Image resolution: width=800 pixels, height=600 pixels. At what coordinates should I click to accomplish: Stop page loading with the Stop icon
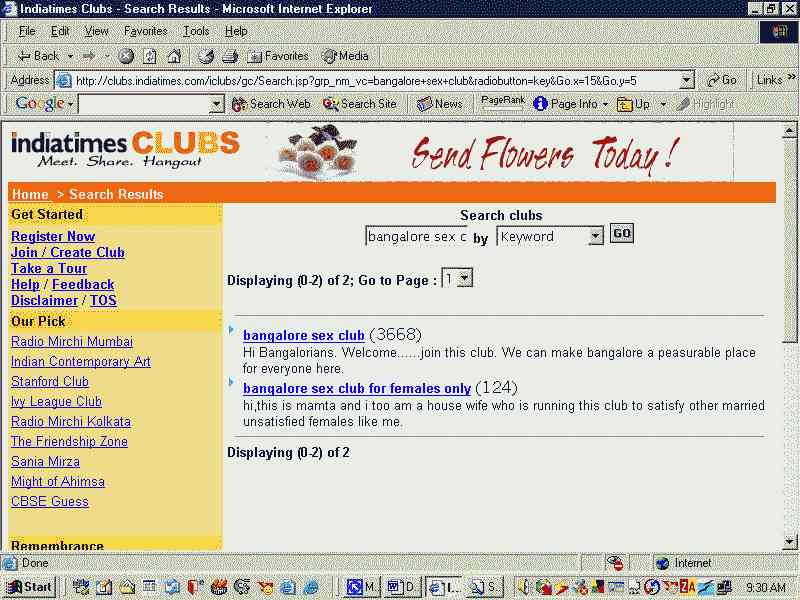(x=126, y=56)
